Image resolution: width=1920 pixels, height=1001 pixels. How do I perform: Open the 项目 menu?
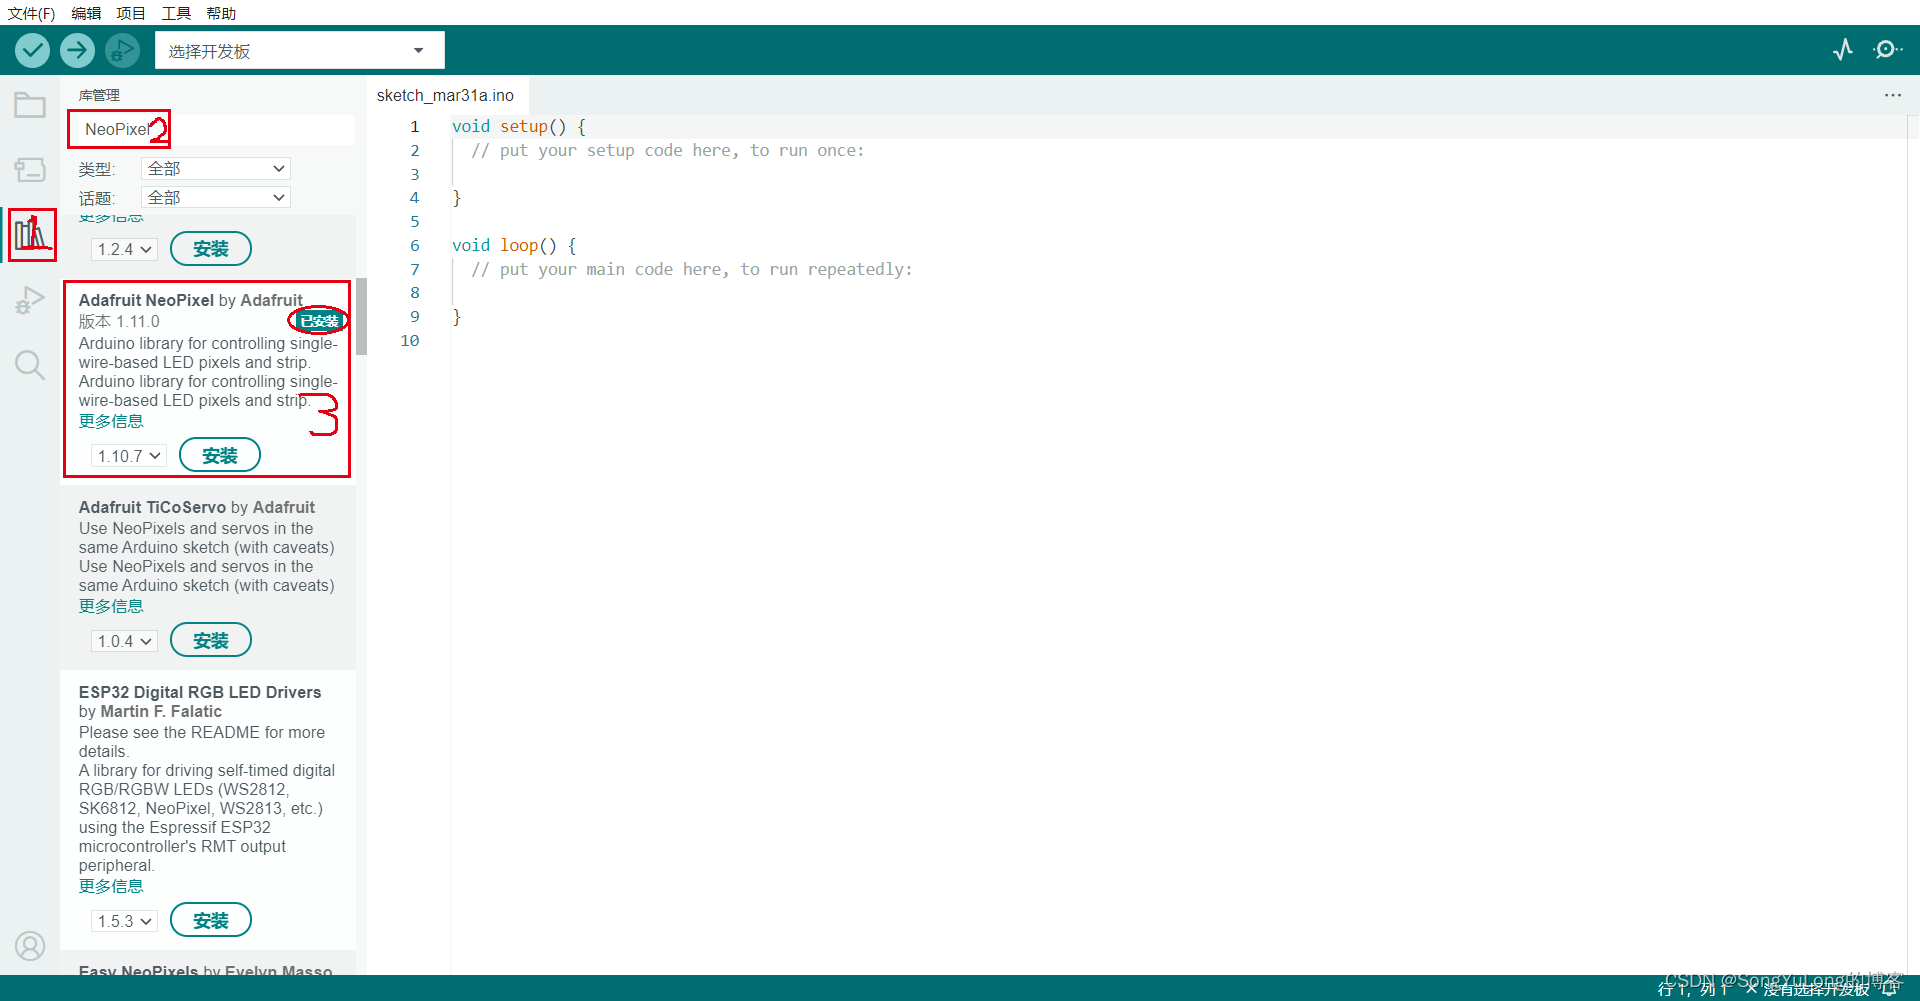tap(131, 13)
